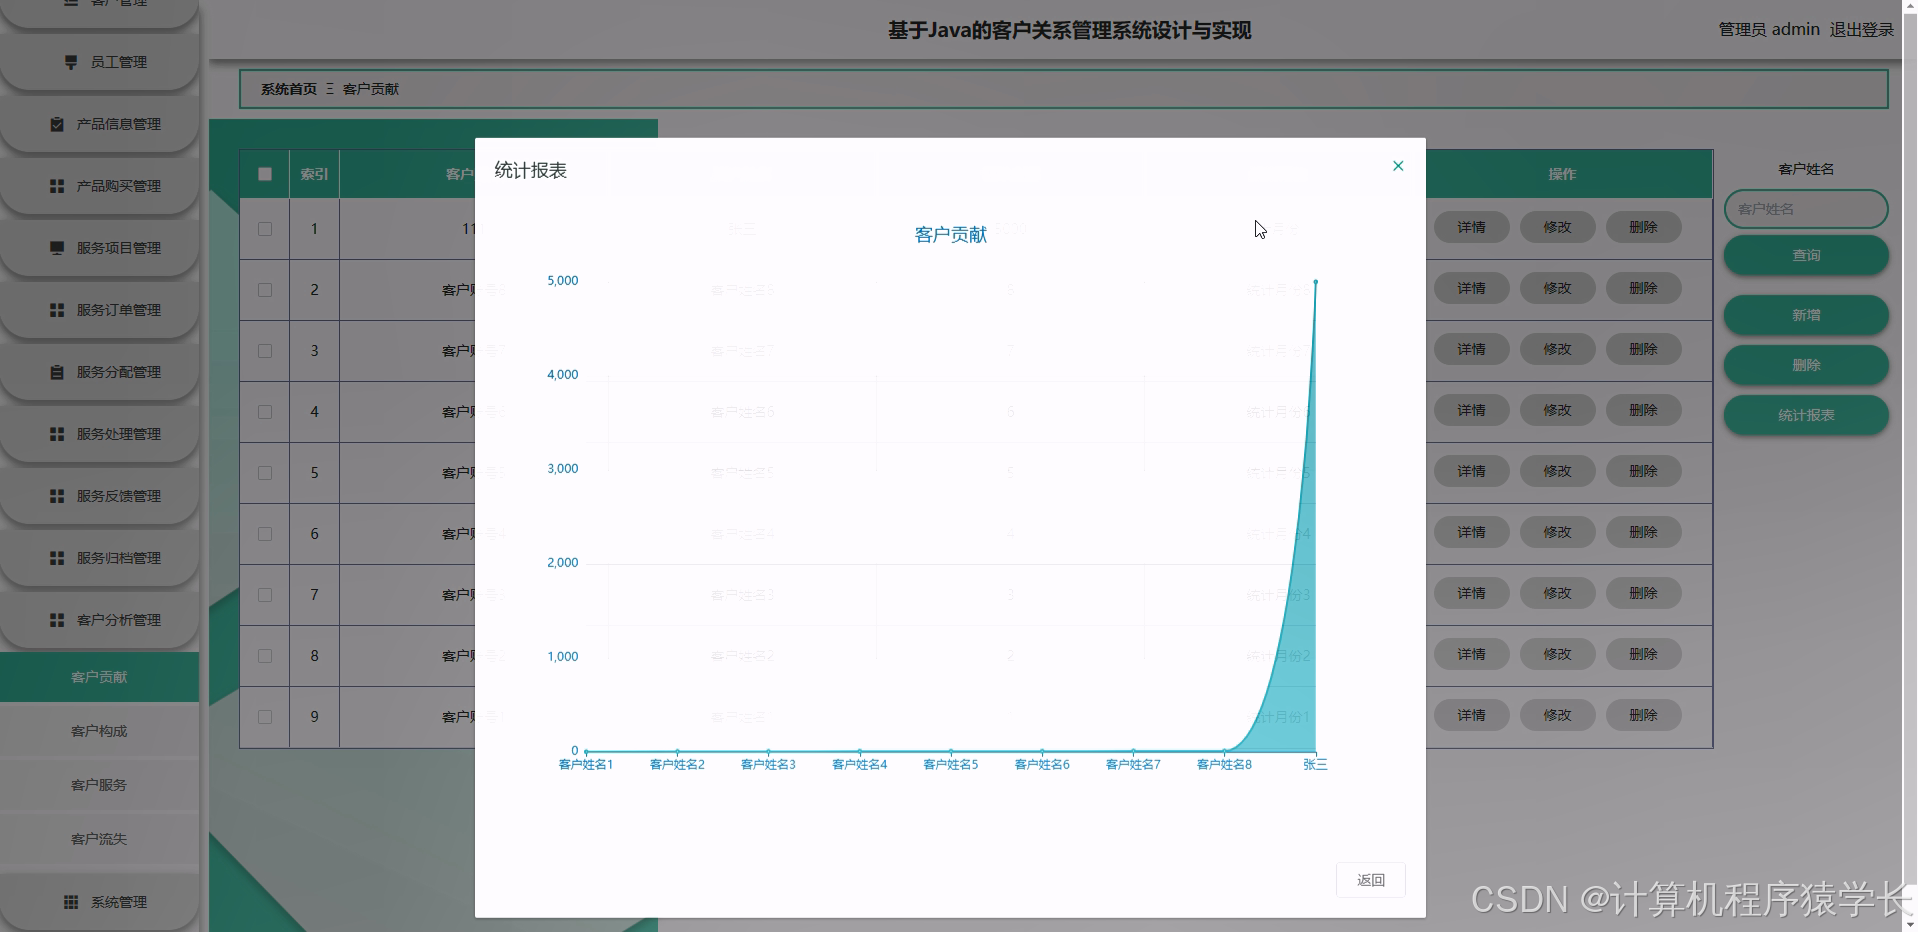Click the 系统管理 grid icon
This screenshot has width=1918, height=932.
71,902
